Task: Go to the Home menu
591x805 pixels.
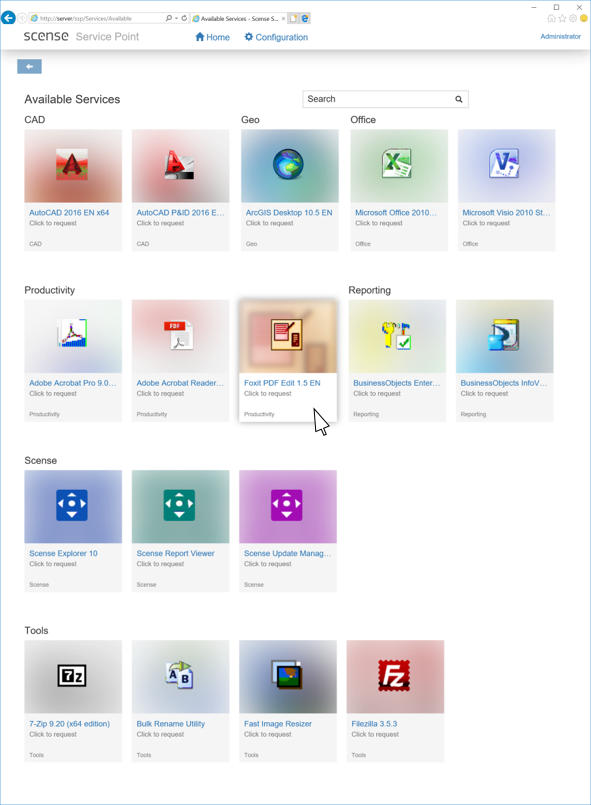Action: (x=213, y=37)
